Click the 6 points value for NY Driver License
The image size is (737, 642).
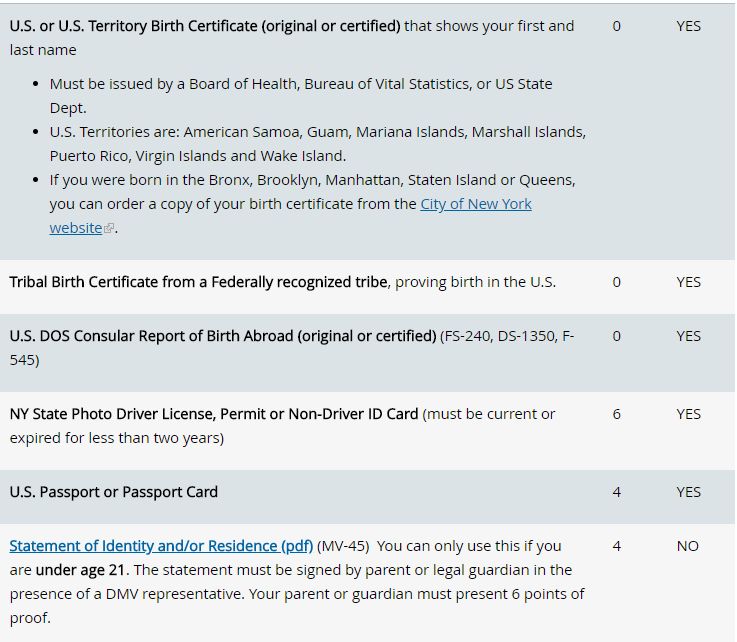pyautogui.click(x=616, y=414)
